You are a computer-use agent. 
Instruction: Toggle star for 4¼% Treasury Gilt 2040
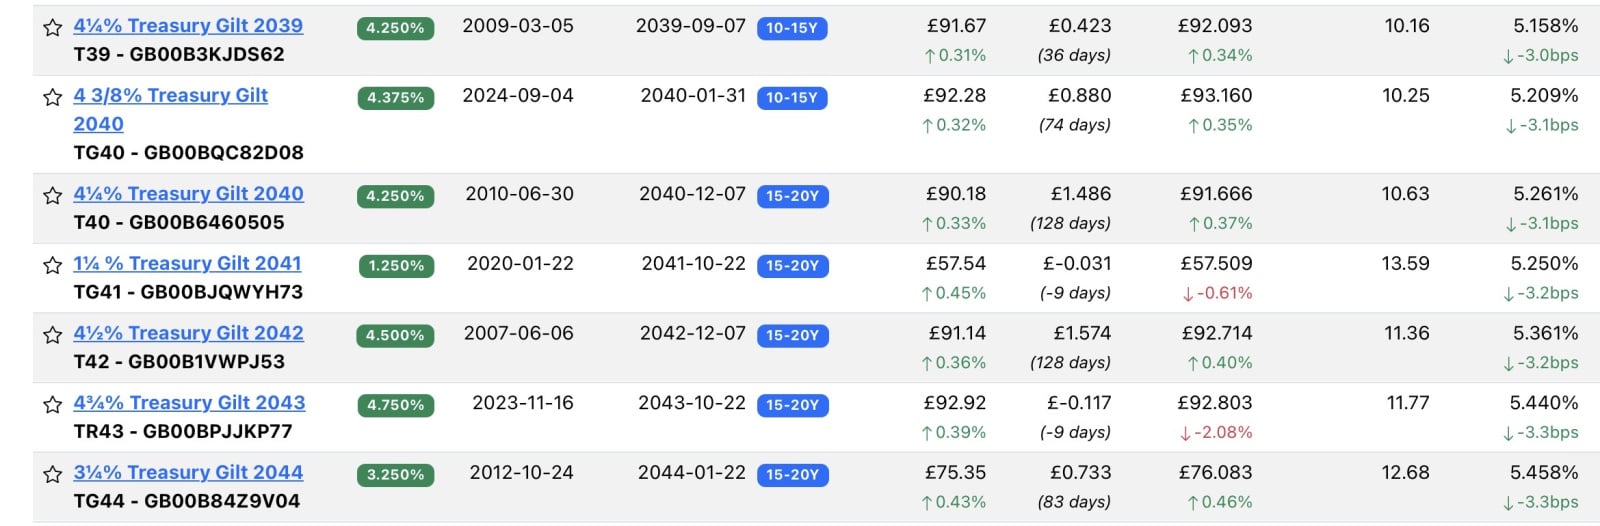[52, 196]
